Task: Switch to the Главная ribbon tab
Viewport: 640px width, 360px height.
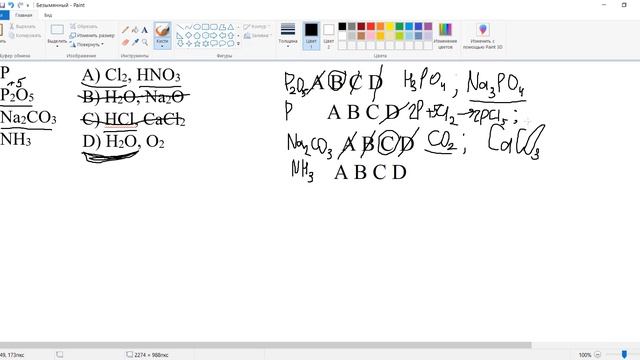Action: tap(23, 15)
